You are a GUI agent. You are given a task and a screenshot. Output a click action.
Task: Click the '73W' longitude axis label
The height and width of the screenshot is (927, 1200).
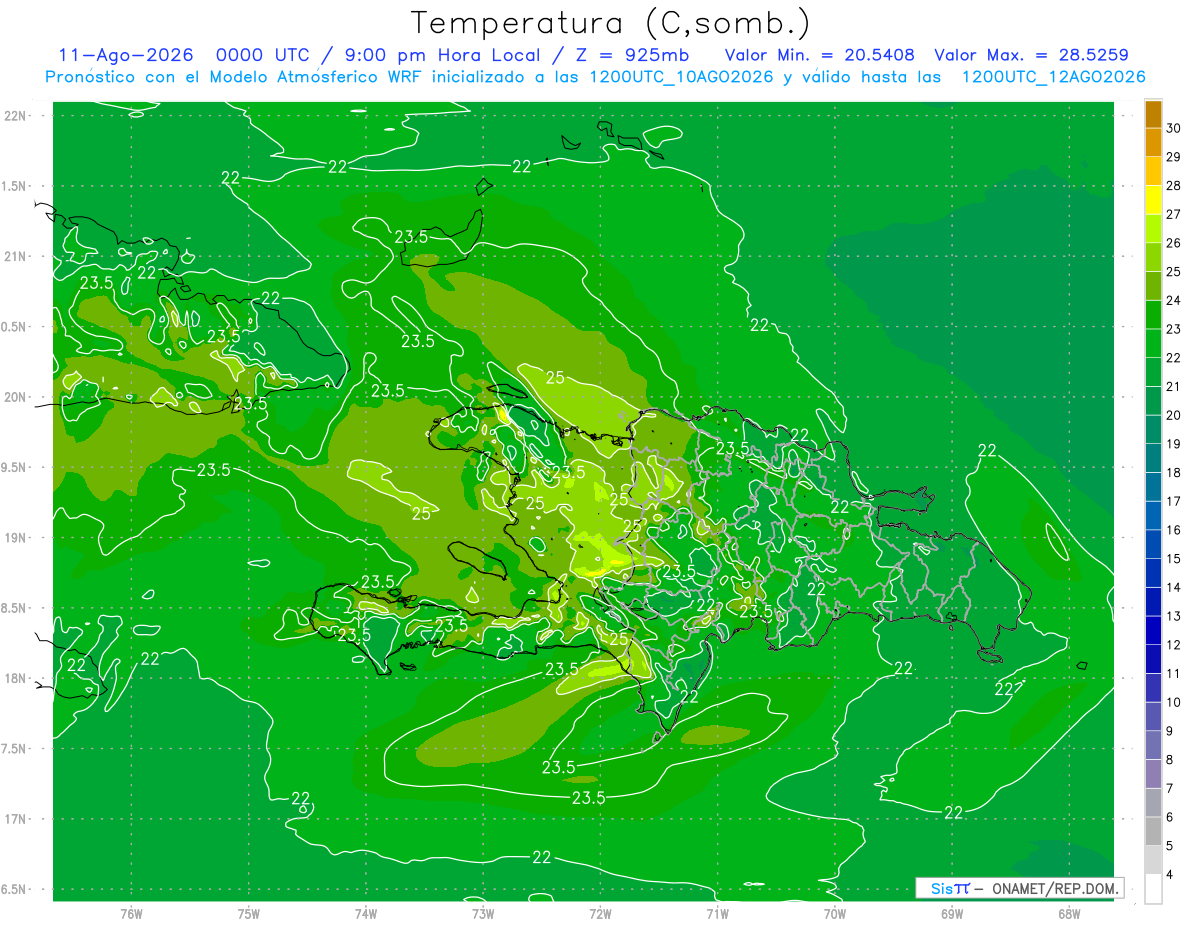click(483, 913)
